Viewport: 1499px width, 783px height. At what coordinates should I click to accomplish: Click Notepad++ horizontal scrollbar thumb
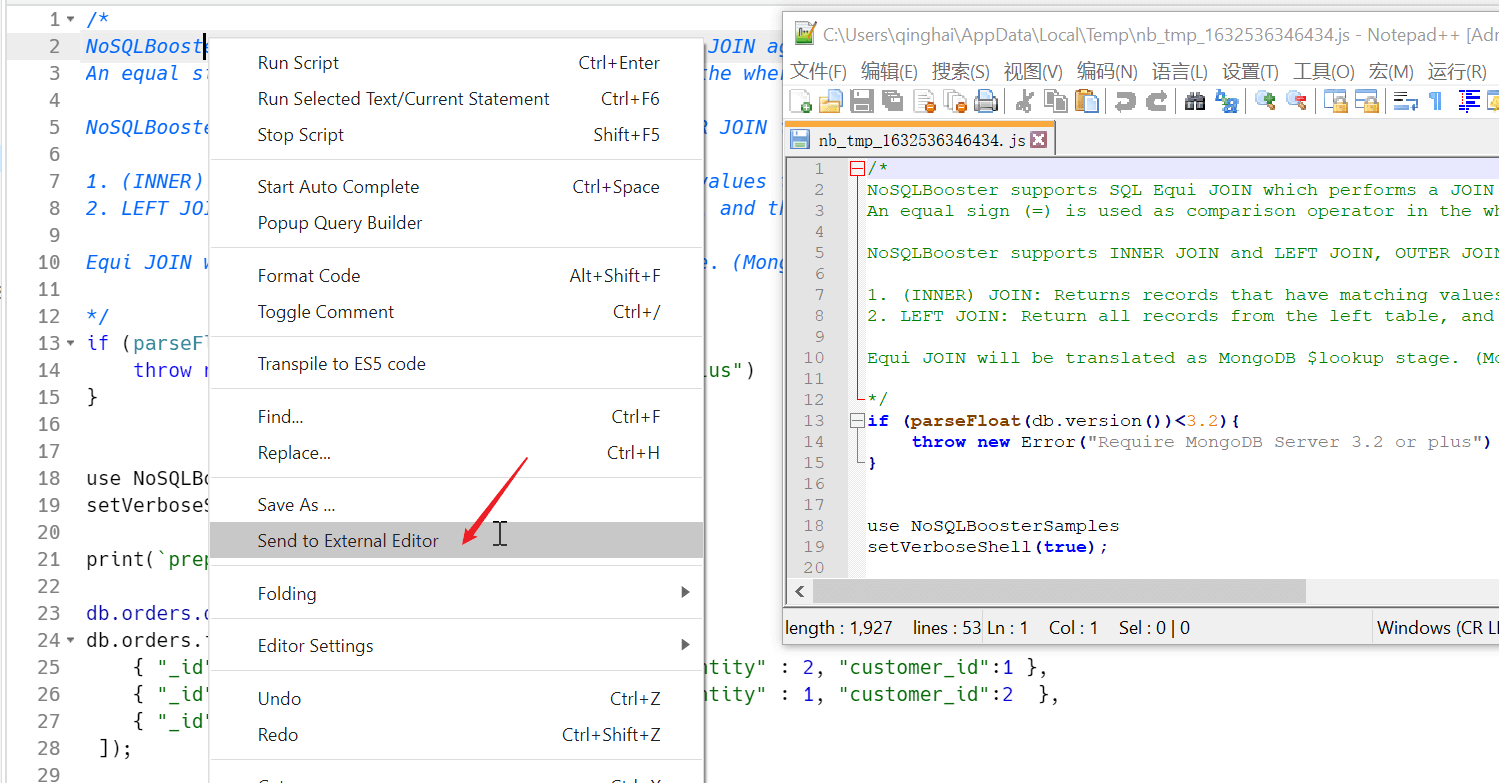[x=1059, y=591]
